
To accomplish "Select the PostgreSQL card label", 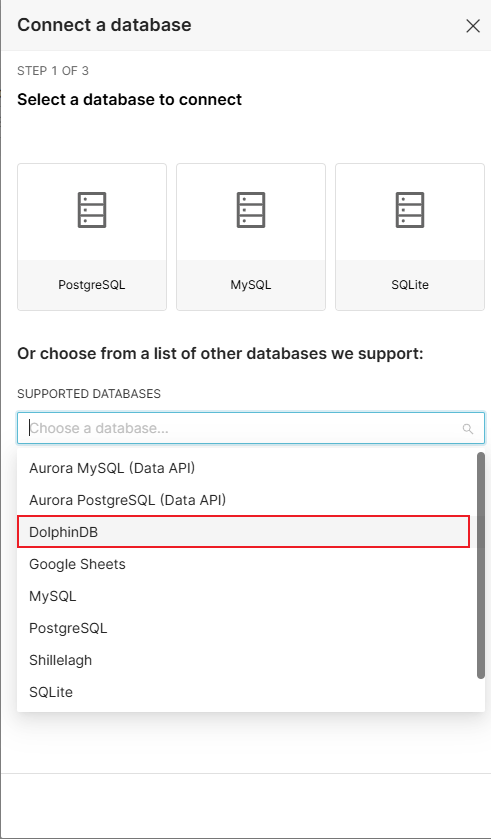I will click(92, 285).
